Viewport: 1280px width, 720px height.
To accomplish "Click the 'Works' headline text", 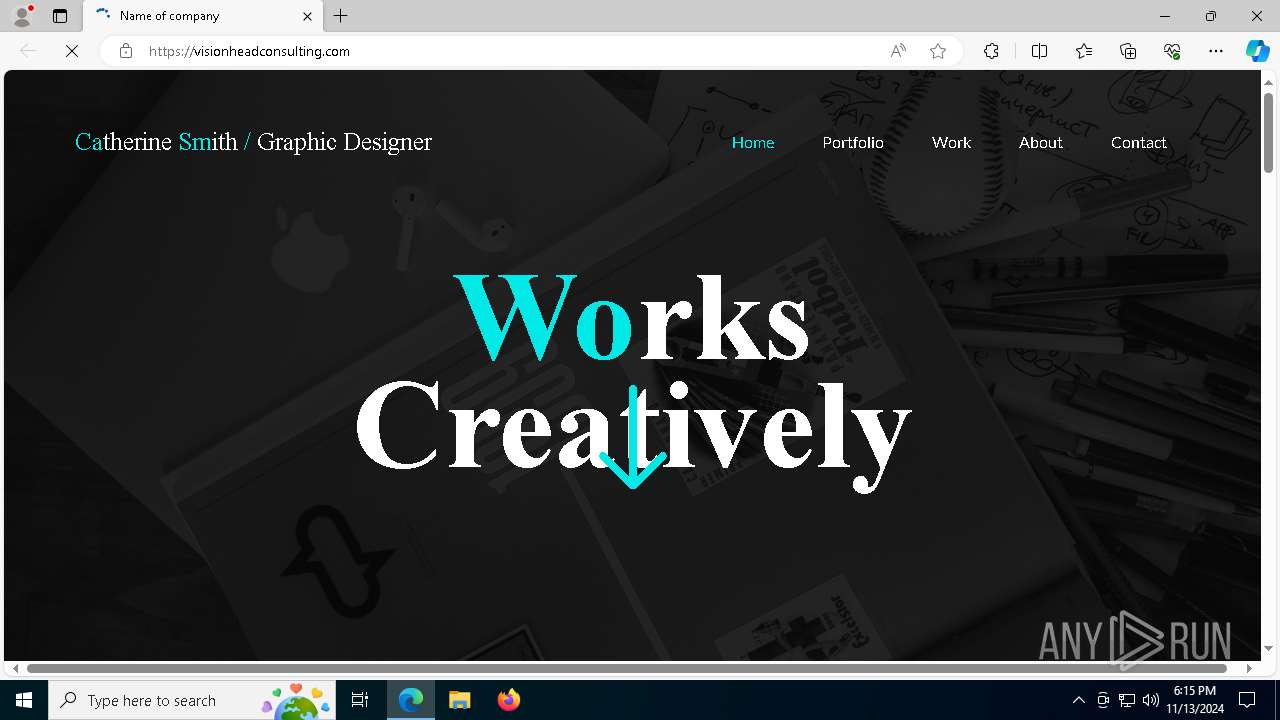I will point(632,317).
